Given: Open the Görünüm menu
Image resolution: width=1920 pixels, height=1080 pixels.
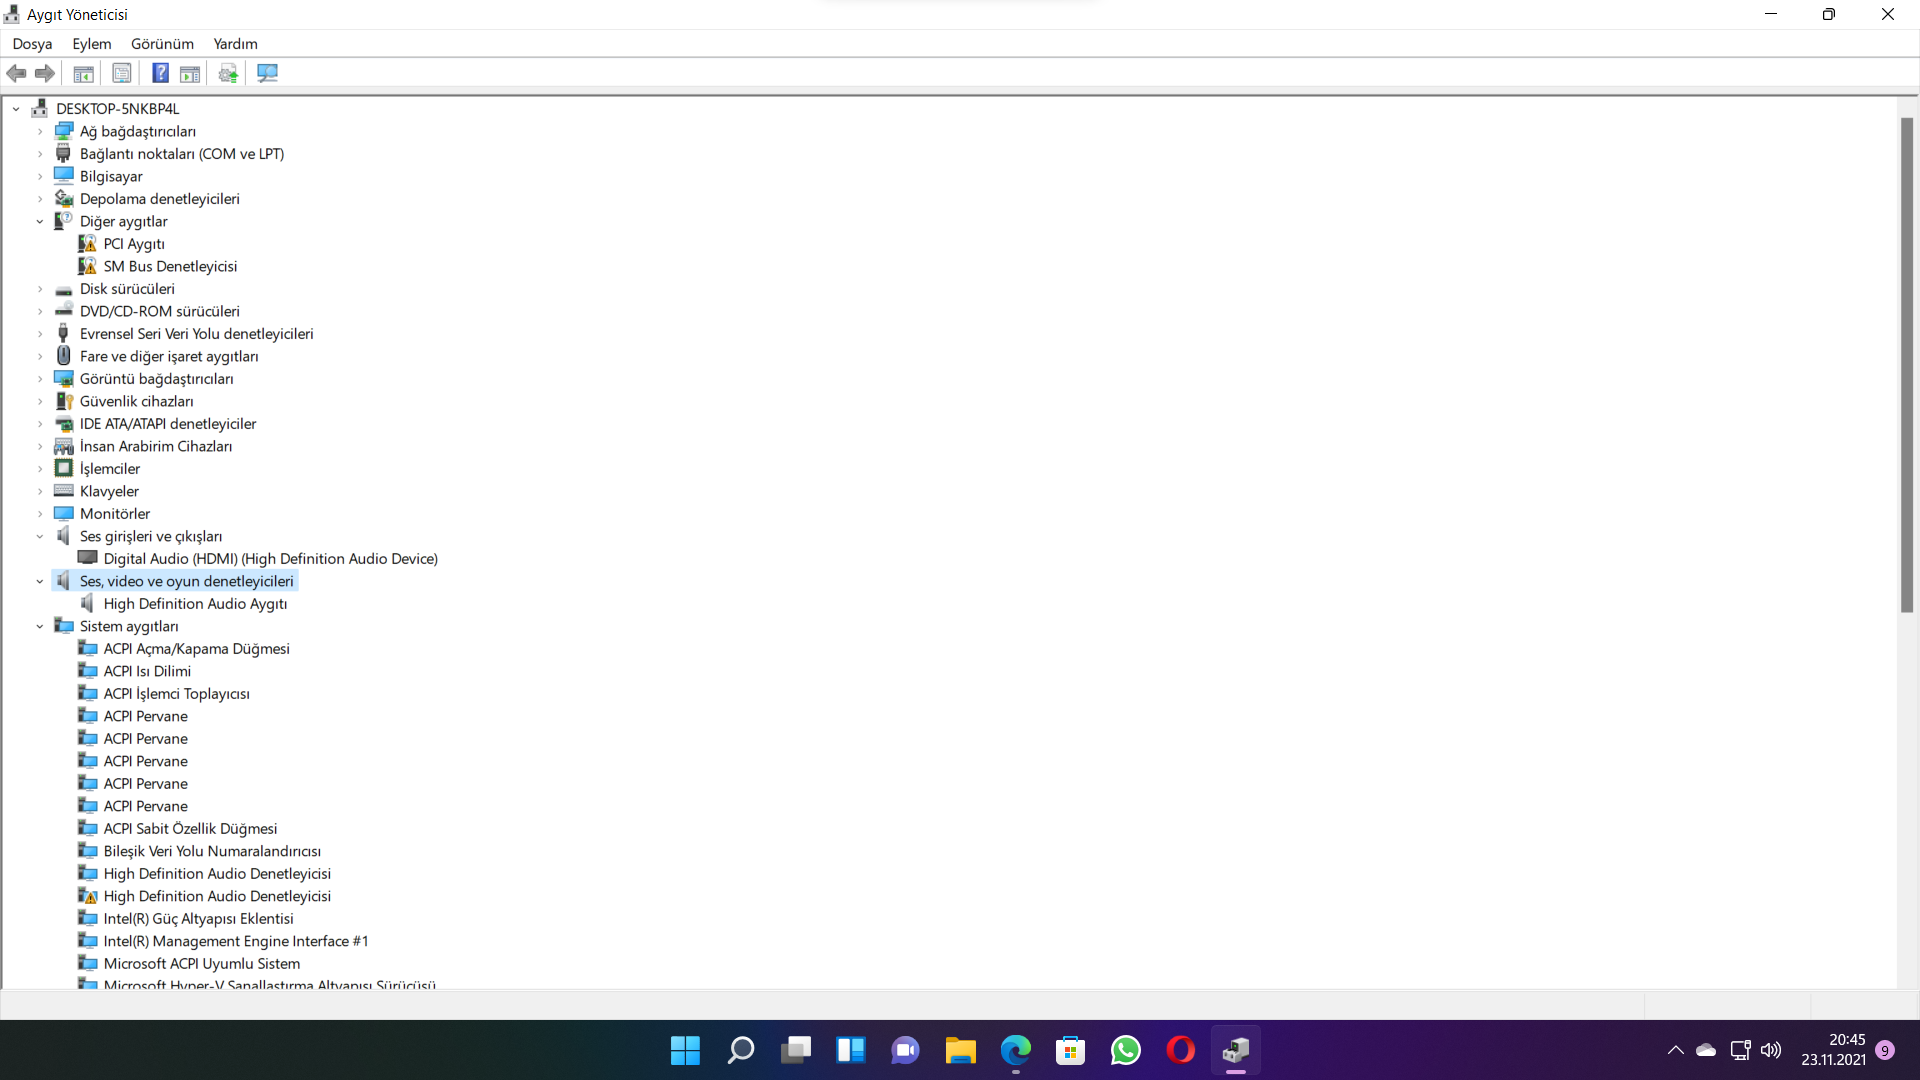Looking at the screenshot, I should tap(162, 44).
